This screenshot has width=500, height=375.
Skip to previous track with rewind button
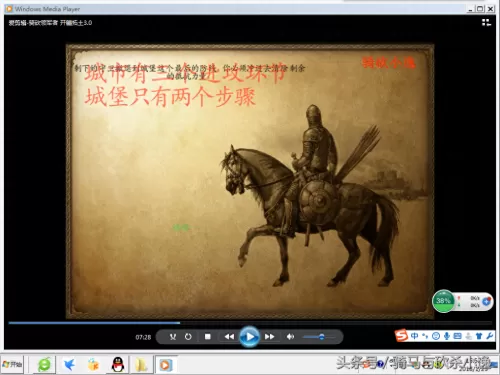pyautogui.click(x=229, y=337)
